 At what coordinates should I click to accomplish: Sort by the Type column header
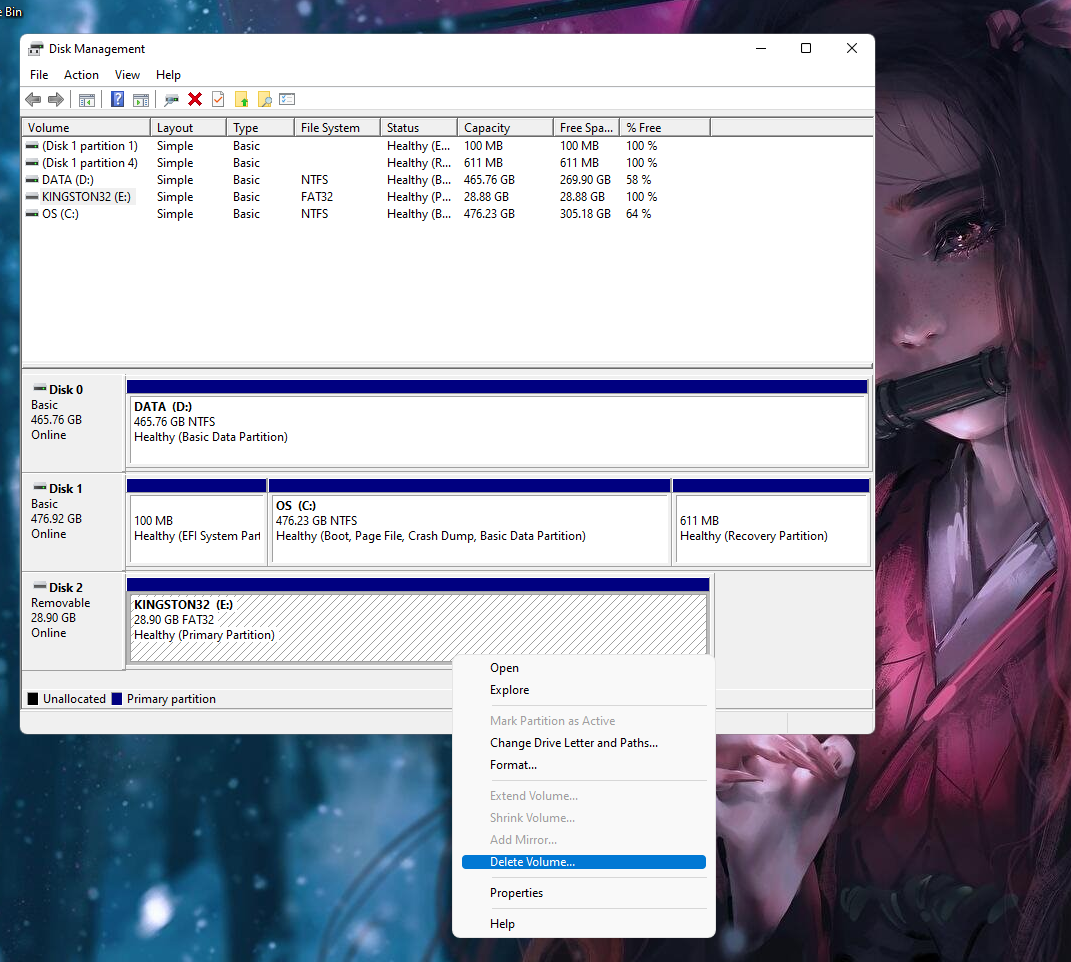260,128
